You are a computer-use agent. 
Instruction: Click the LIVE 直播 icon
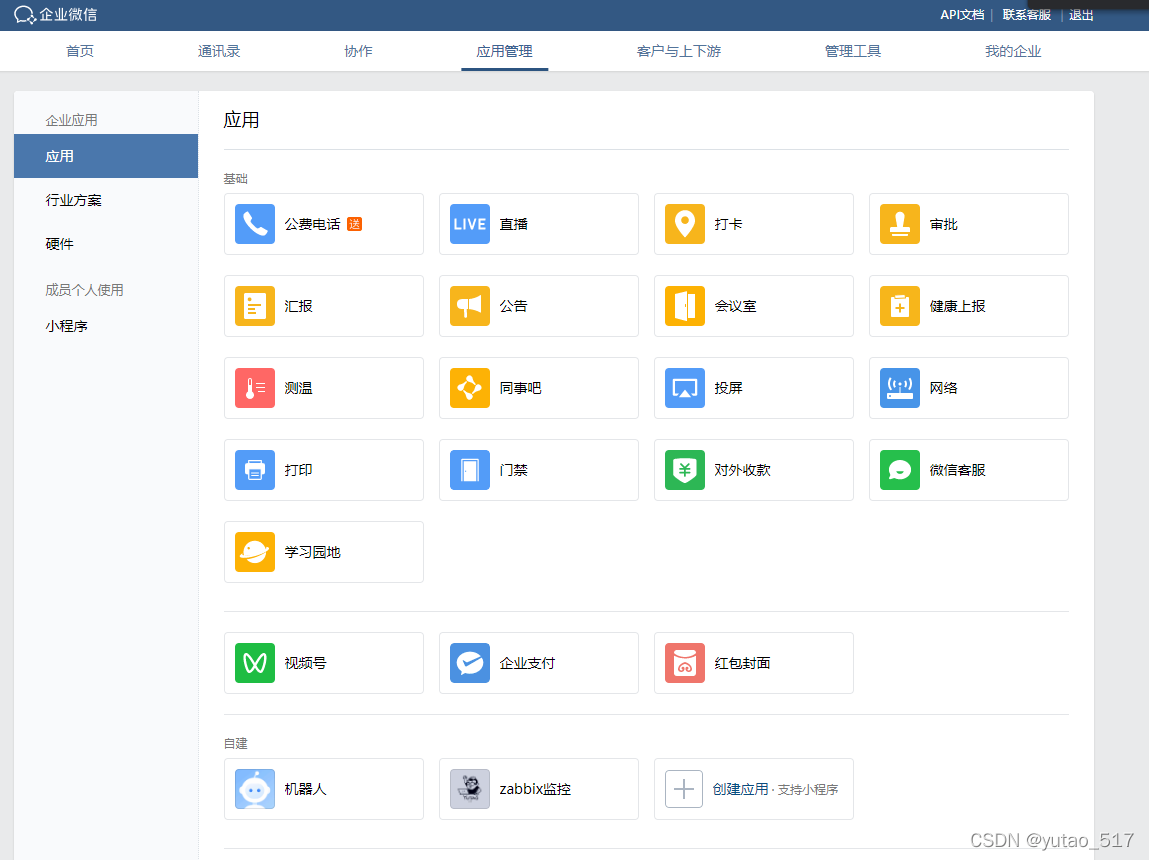click(470, 224)
